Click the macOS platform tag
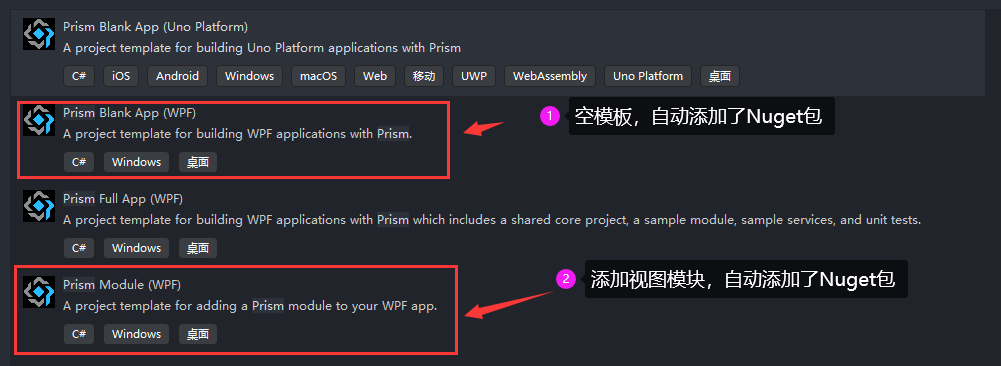 pyautogui.click(x=319, y=76)
